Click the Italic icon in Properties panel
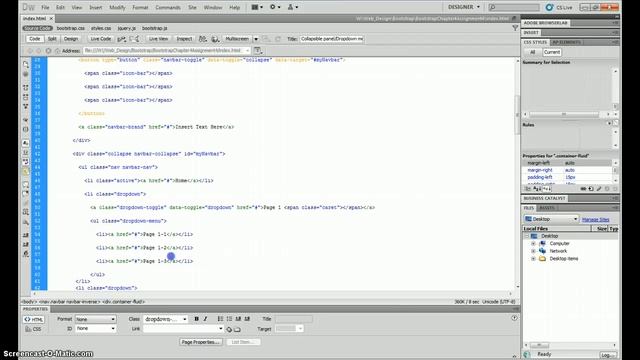Image resolution: width=640 pixels, height=360 pixels. (x=205, y=319)
